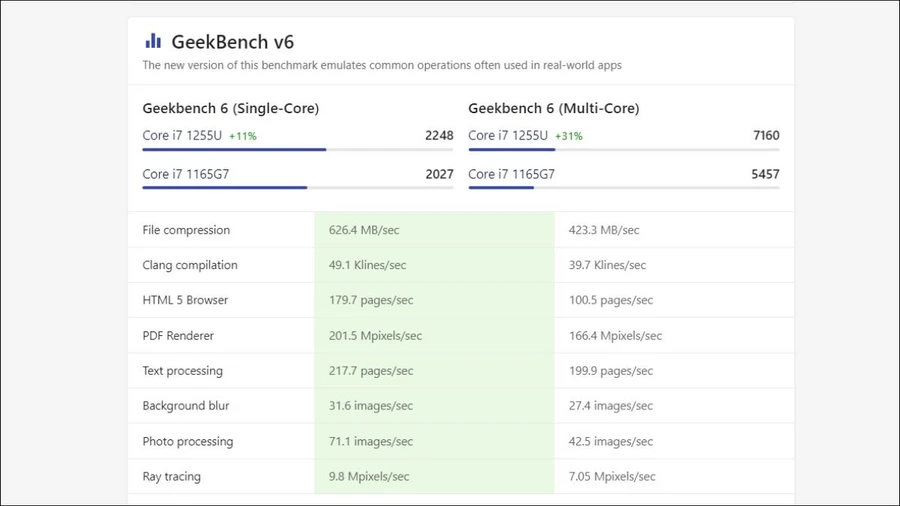Image resolution: width=900 pixels, height=506 pixels.
Task: Select the PDF Renderer row label
Action: [x=178, y=336]
